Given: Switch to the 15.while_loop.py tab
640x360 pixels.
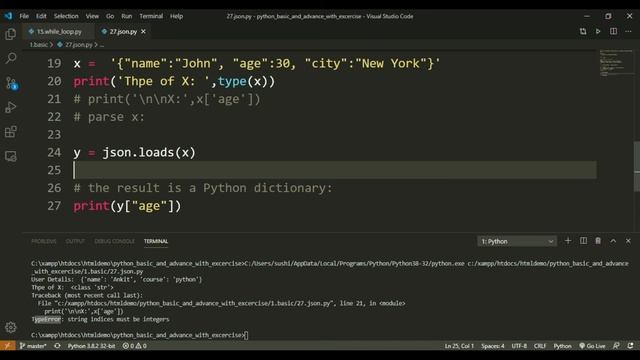Looking at the screenshot, I should tap(59, 31).
